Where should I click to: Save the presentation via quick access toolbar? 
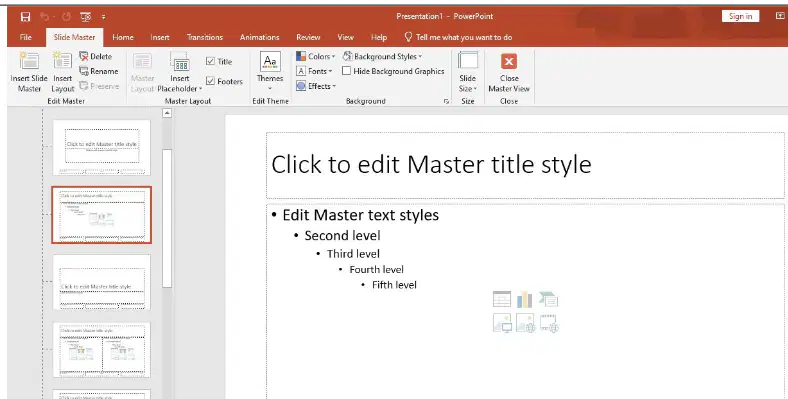(x=25, y=17)
